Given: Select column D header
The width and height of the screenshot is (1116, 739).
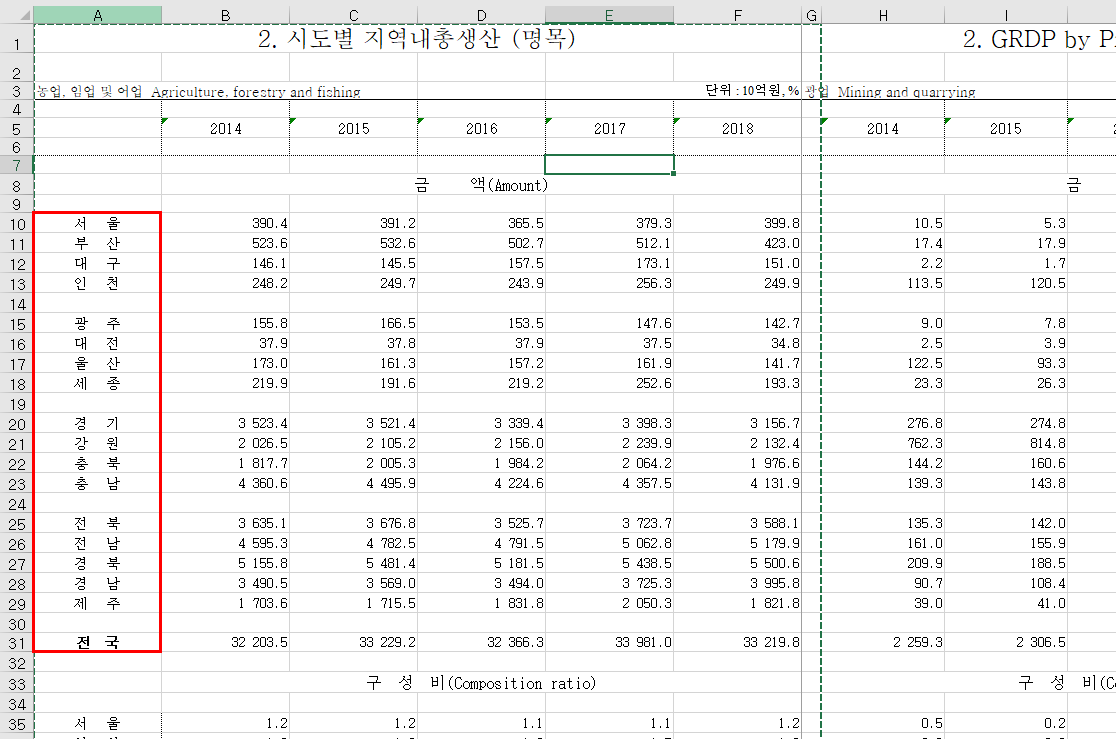Looking at the screenshot, I should pyautogui.click(x=482, y=15).
